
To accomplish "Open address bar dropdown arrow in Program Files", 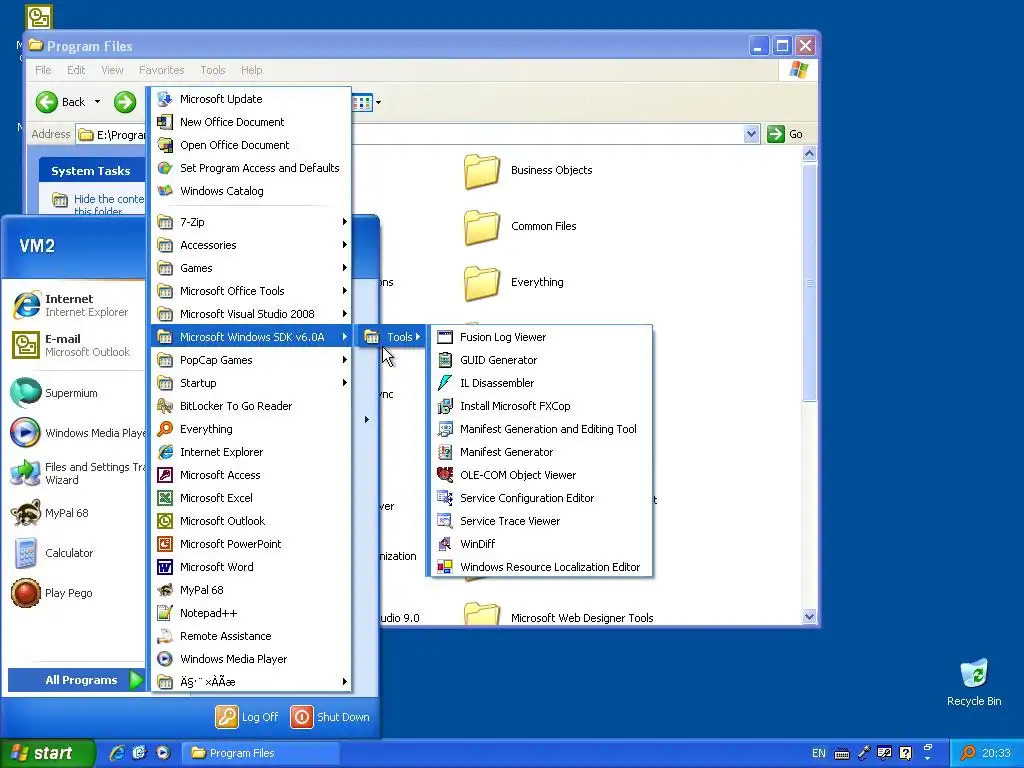I will (x=751, y=134).
